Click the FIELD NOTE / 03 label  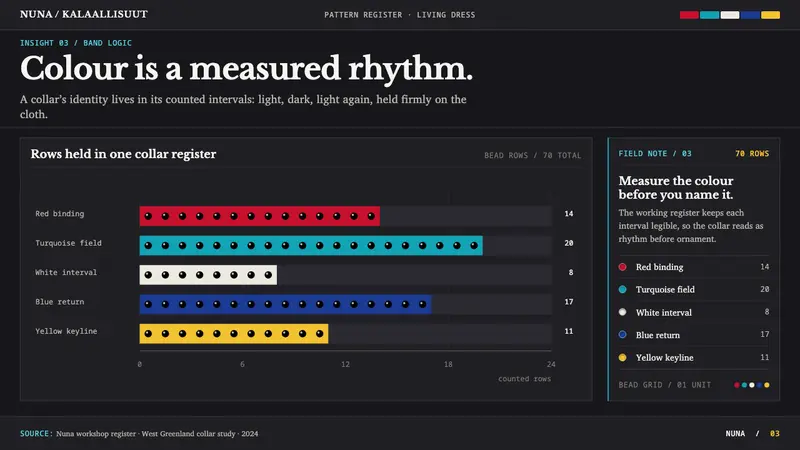[x=655, y=154]
